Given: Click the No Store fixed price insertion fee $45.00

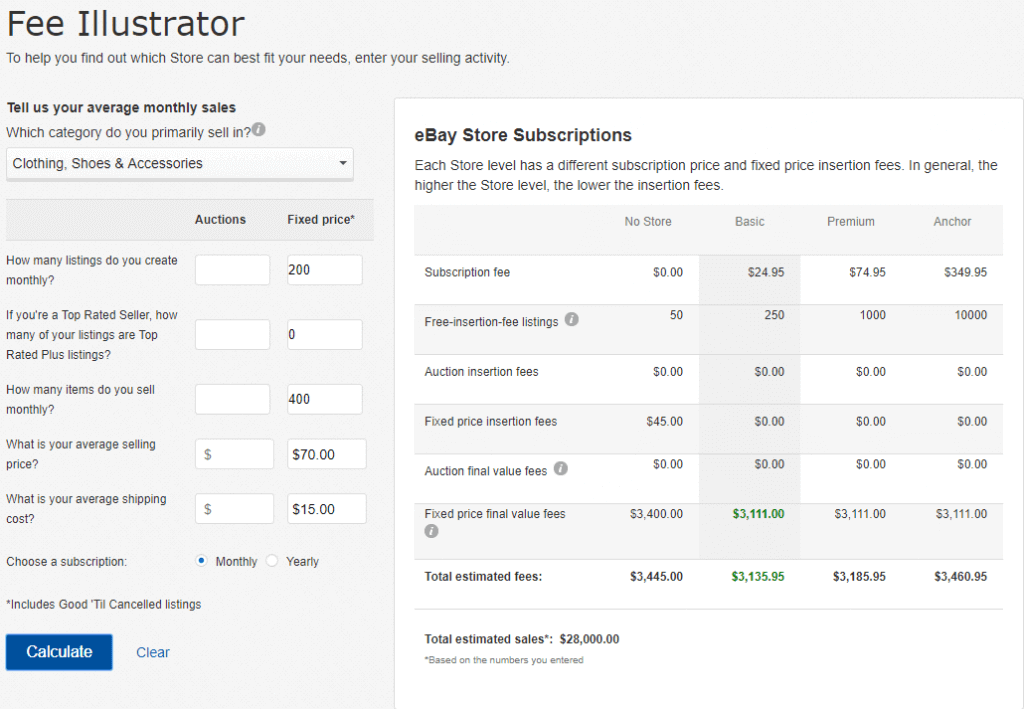Looking at the screenshot, I should pyautogui.click(x=665, y=421).
